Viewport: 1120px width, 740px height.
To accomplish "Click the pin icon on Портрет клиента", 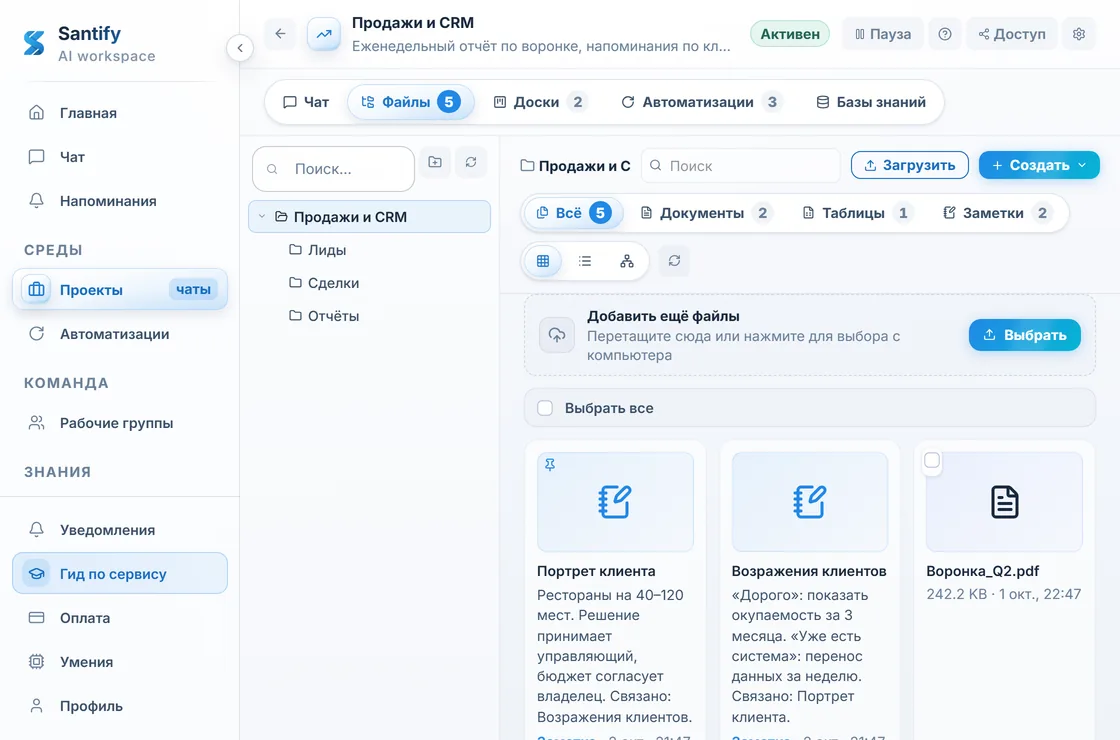I will [550, 464].
